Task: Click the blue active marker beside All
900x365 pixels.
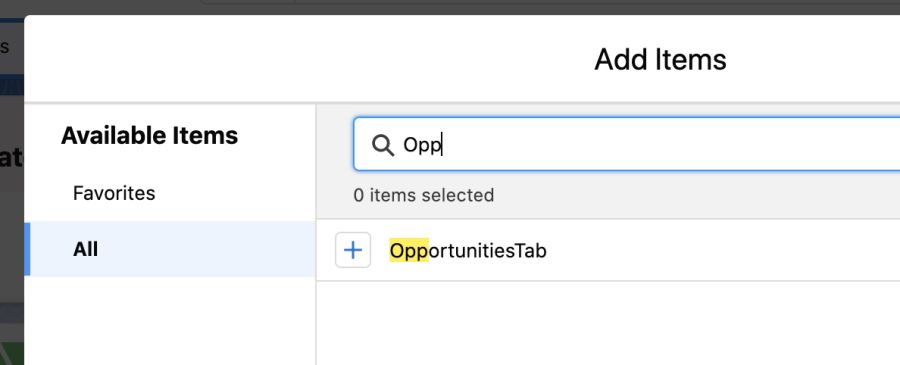Action: click(x=27, y=249)
